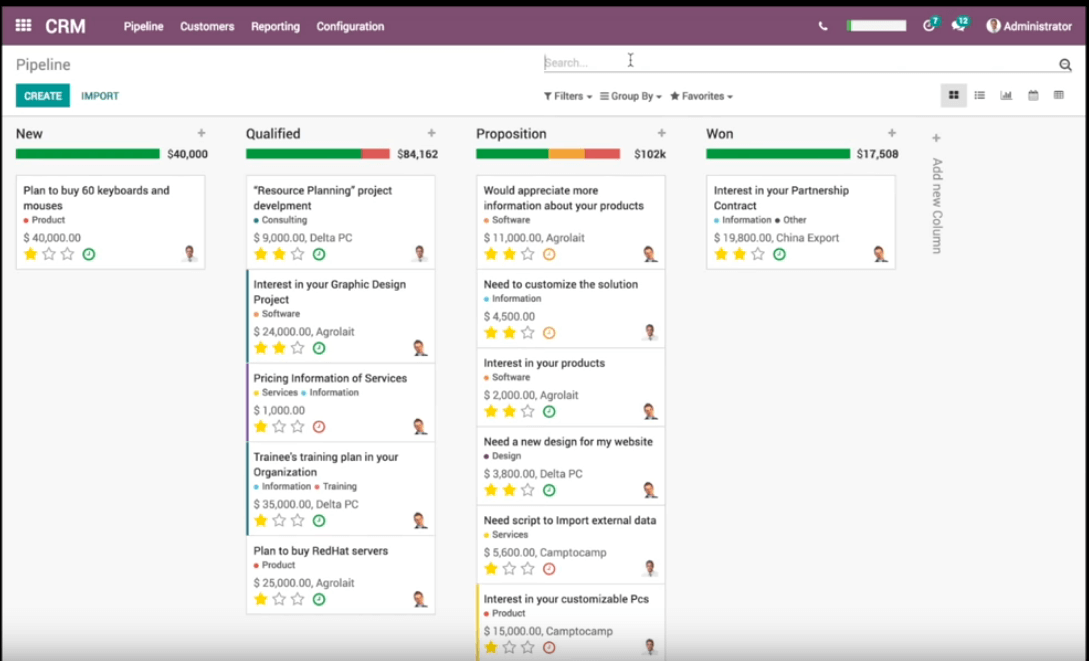Switch to Kanban view icon
1089x661 pixels.
point(954,96)
